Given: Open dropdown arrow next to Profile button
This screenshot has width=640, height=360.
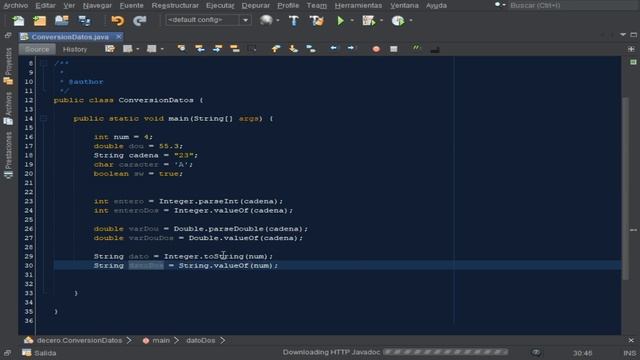Looking at the screenshot, I should pos(411,20).
